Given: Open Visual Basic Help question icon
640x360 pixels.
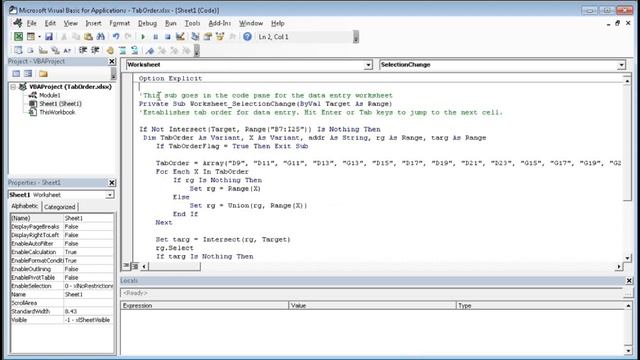Looking at the screenshot, I should coord(247,37).
